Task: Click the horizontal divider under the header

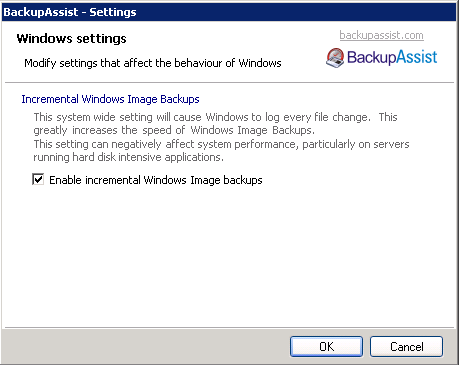Action: (x=229, y=82)
